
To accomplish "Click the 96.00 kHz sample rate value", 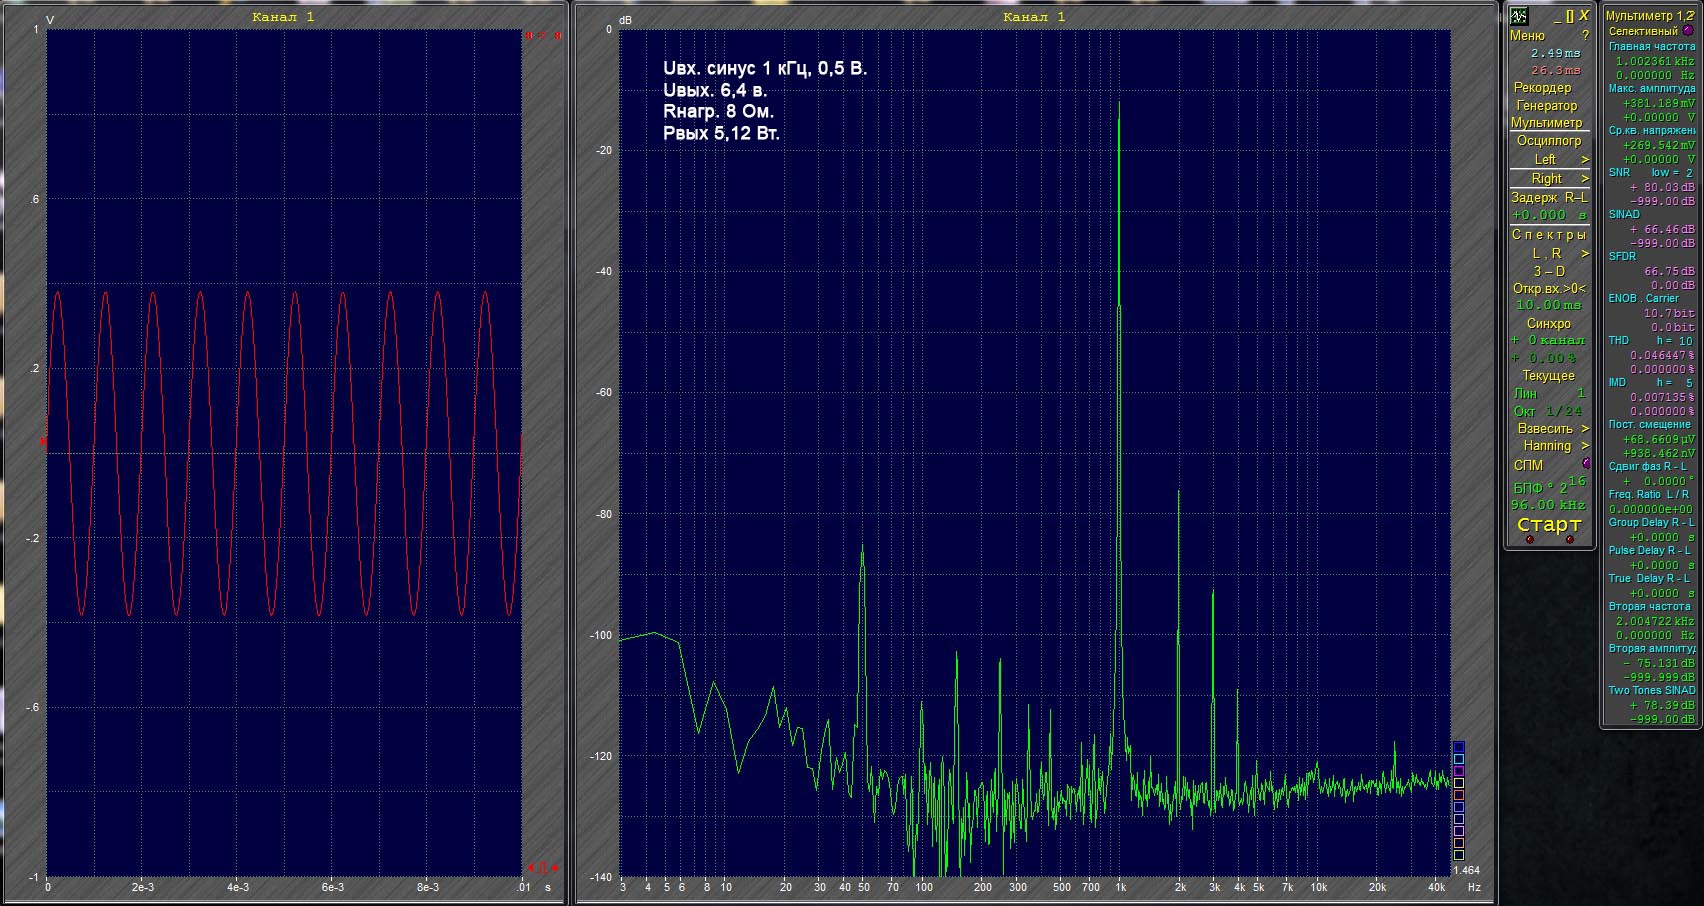I will [1548, 505].
